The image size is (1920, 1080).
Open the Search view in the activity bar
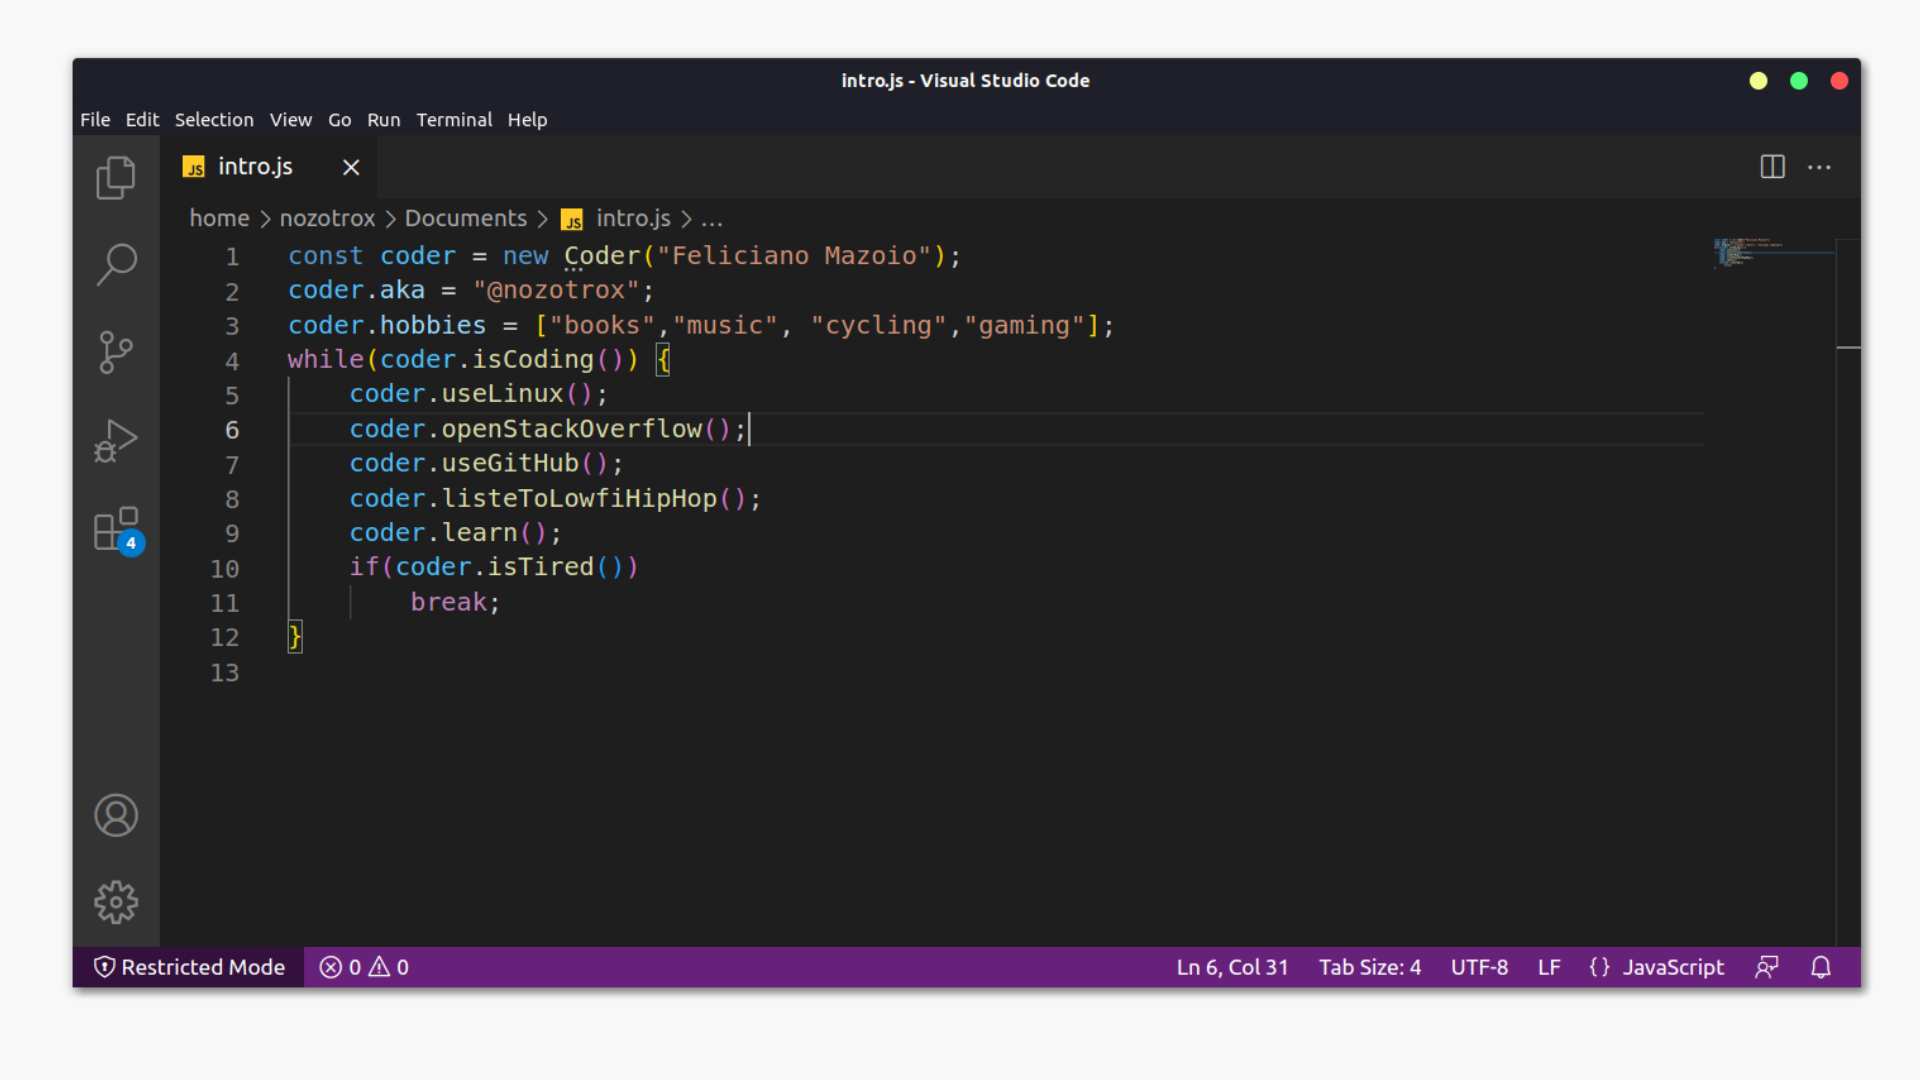click(x=116, y=265)
